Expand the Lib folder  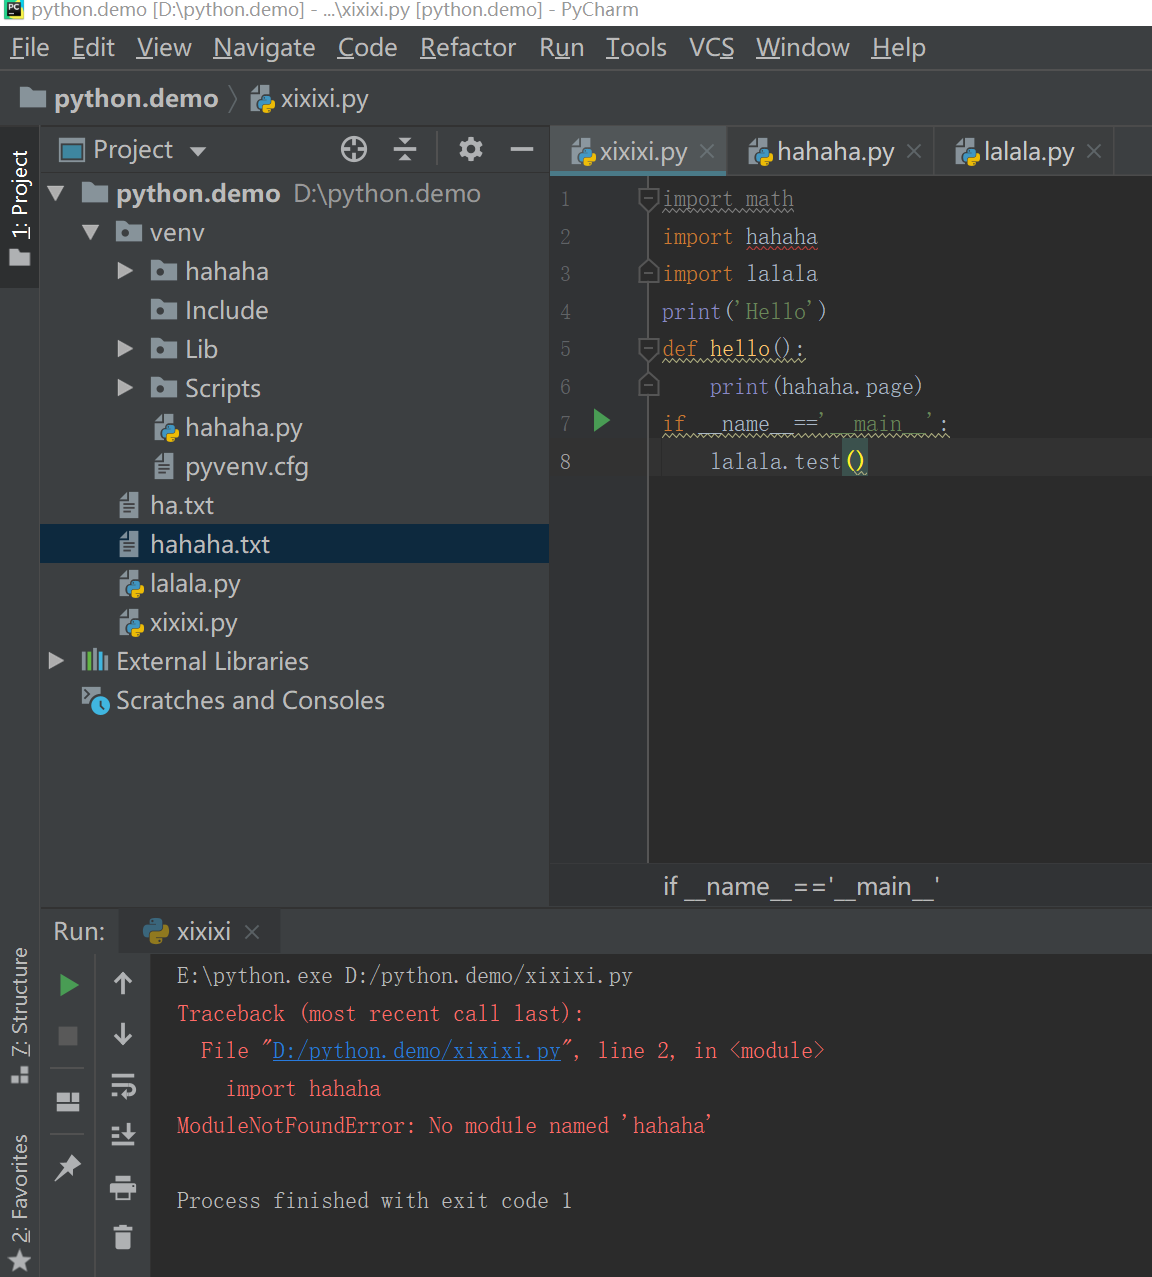coord(125,349)
